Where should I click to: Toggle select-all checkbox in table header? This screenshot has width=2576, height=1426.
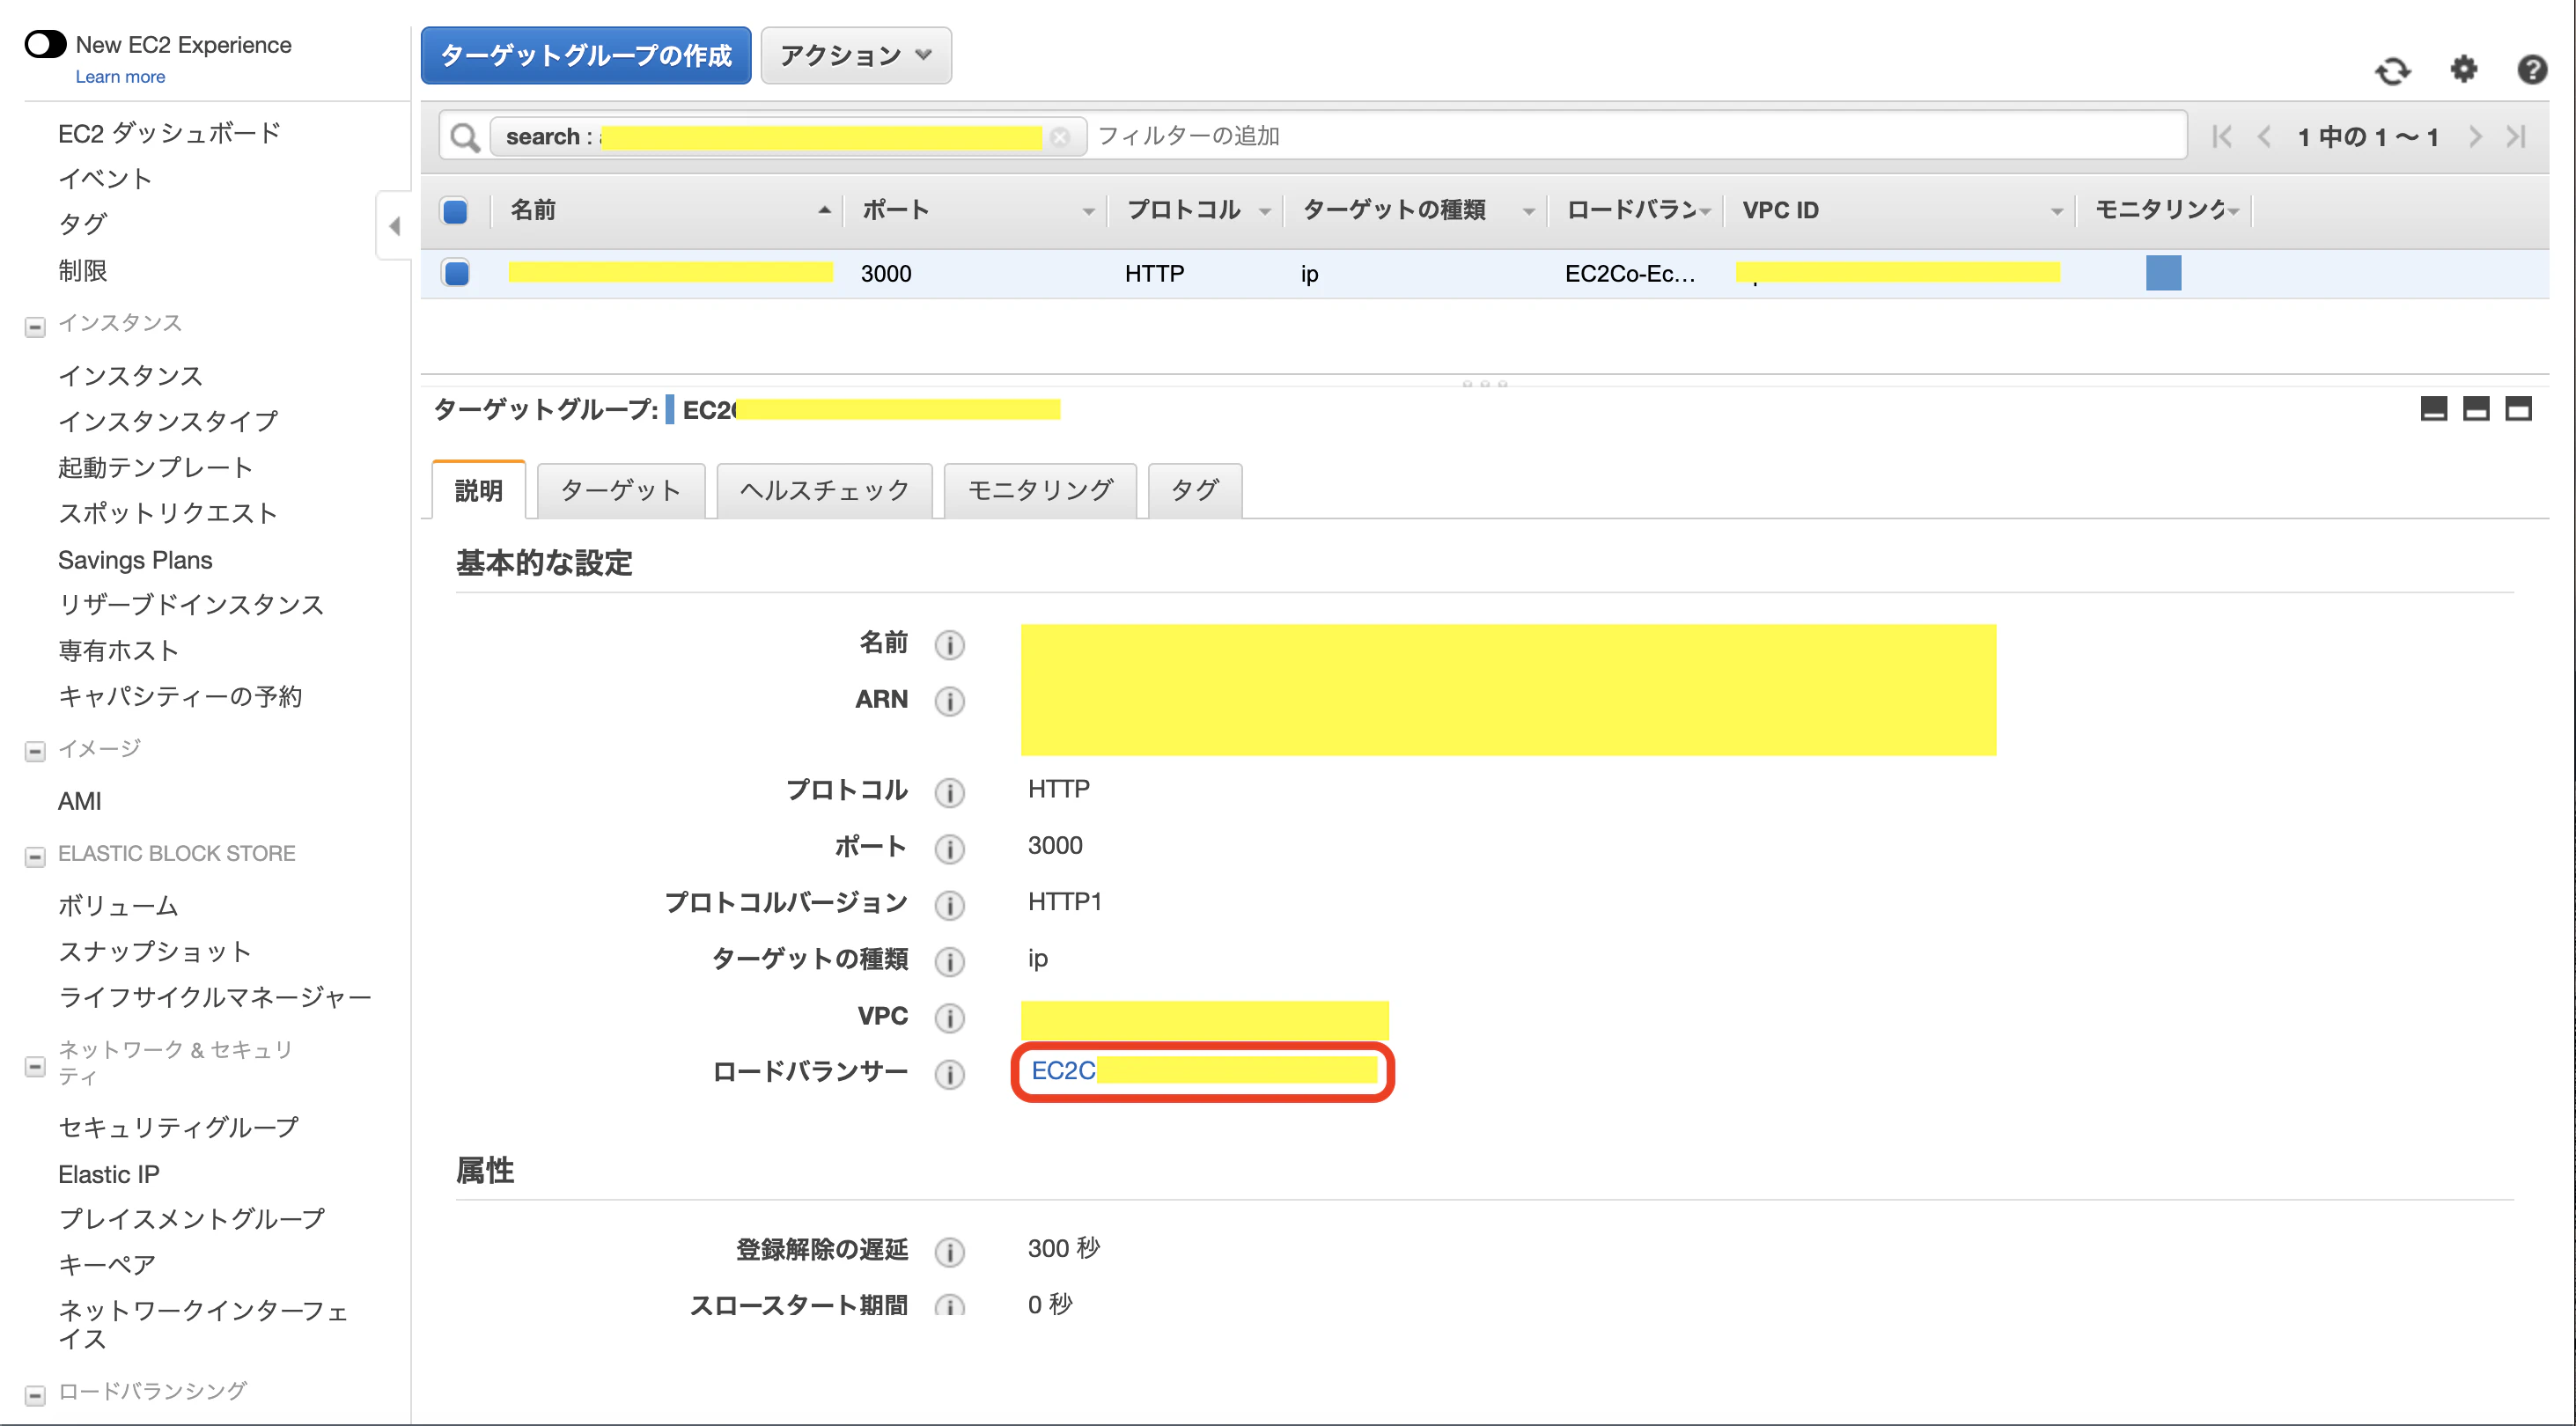point(455,211)
